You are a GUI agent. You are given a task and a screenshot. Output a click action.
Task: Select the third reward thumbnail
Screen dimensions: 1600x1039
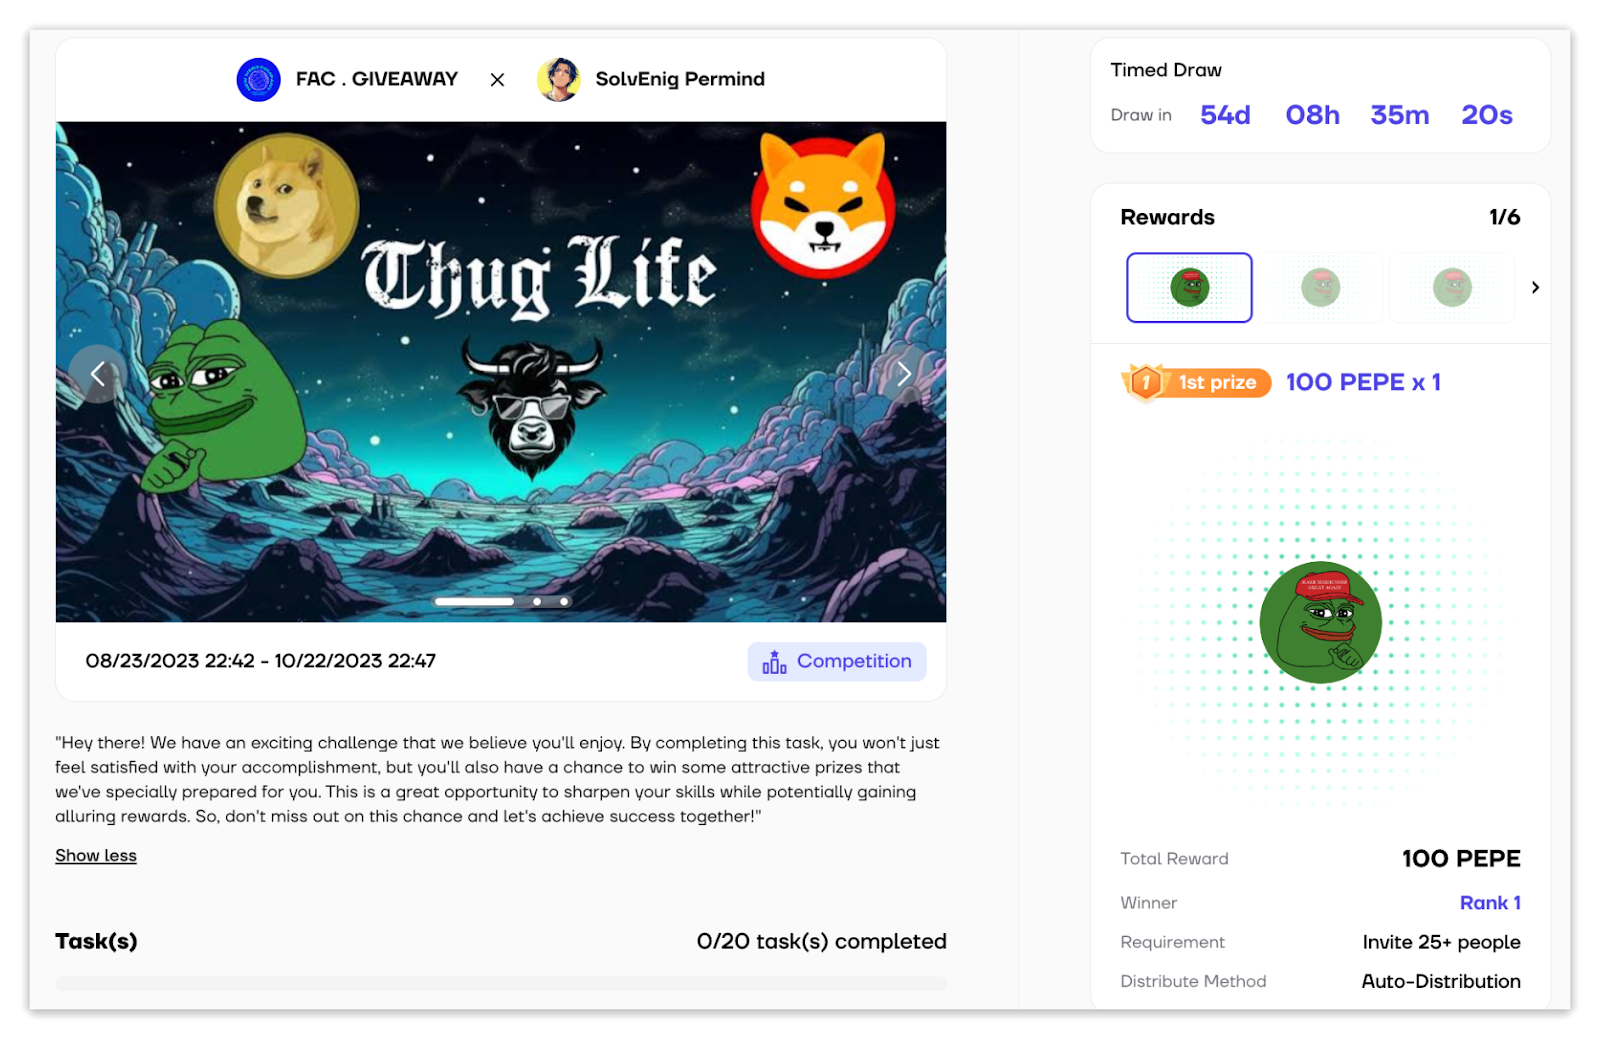click(1452, 288)
